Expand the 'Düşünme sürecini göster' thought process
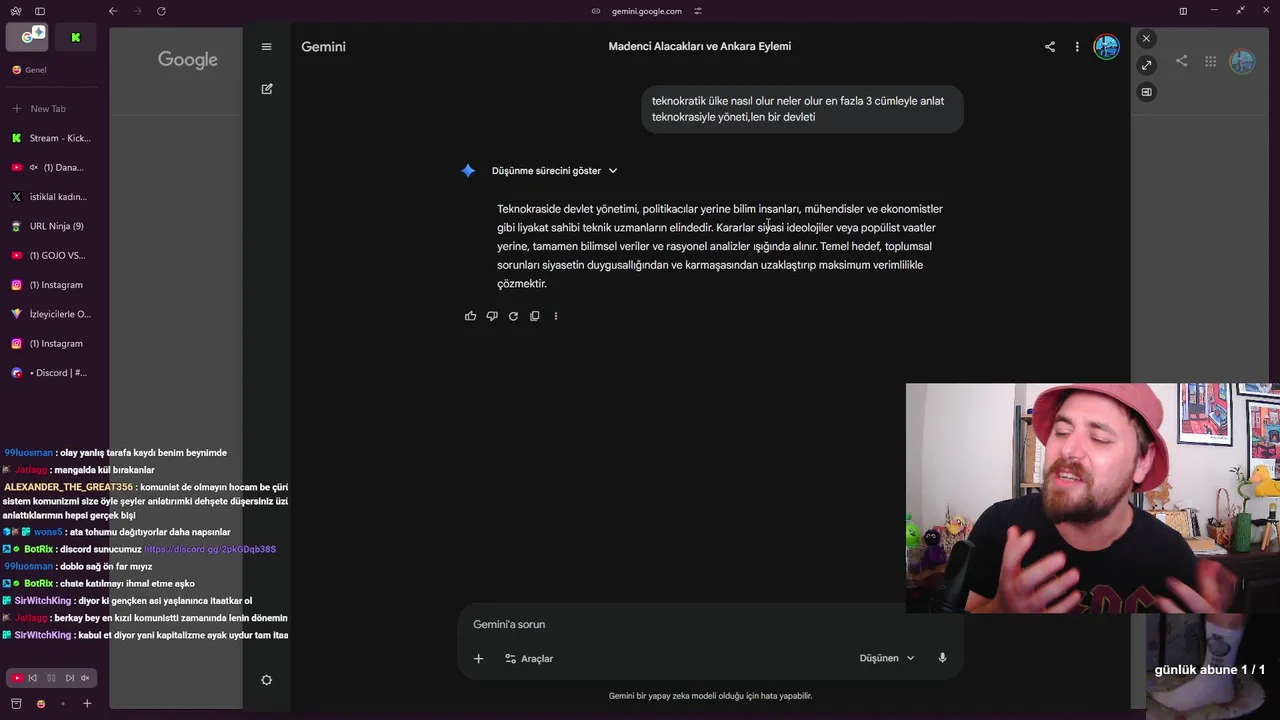 click(554, 171)
